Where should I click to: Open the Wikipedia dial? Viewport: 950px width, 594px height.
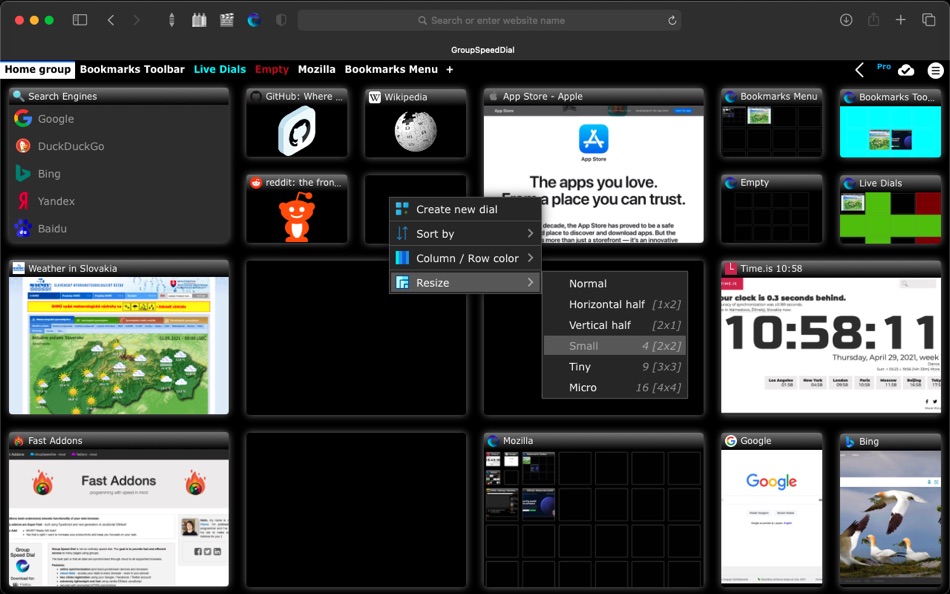point(416,123)
